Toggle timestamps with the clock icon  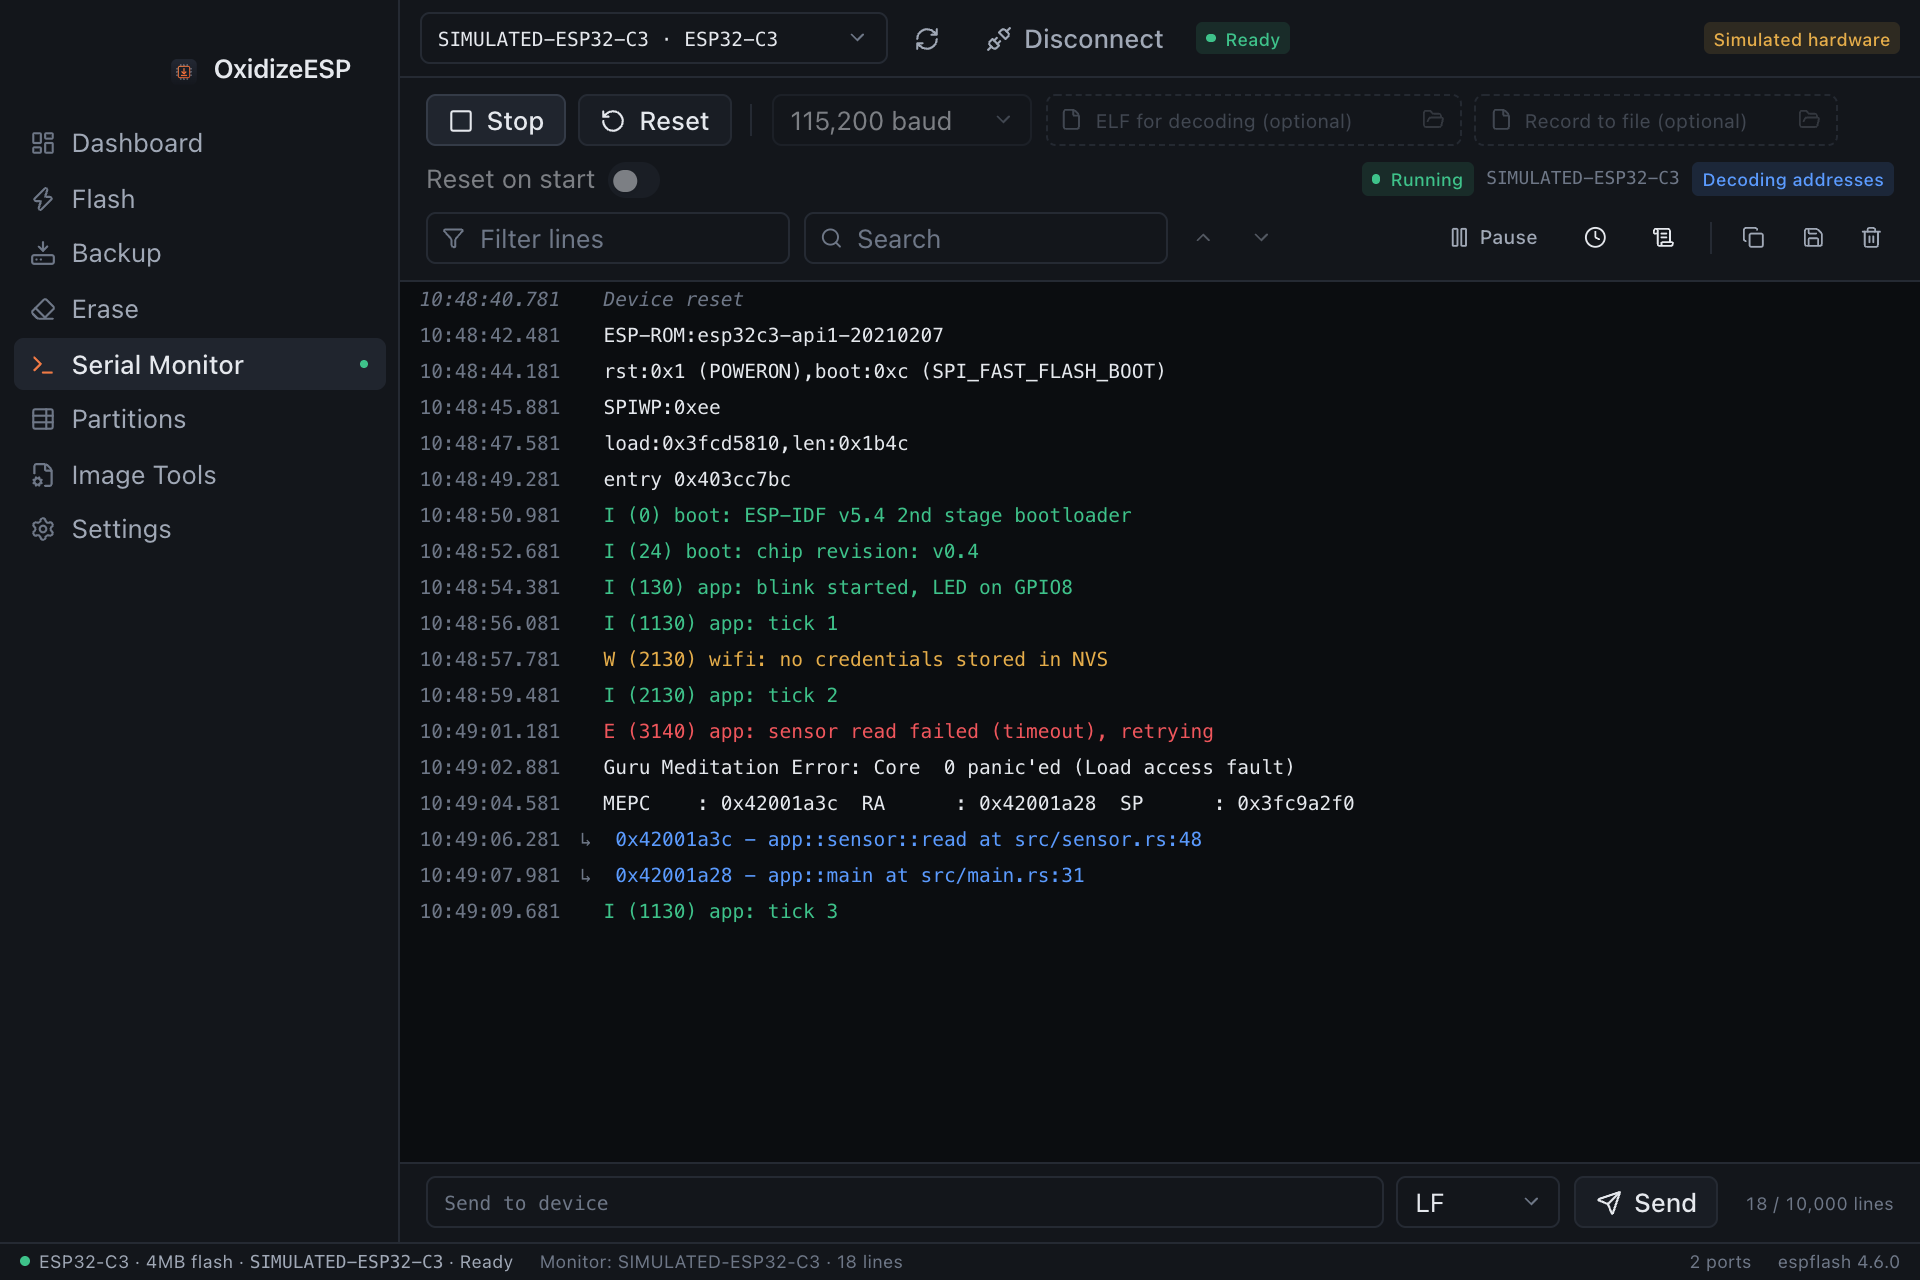tap(1595, 238)
